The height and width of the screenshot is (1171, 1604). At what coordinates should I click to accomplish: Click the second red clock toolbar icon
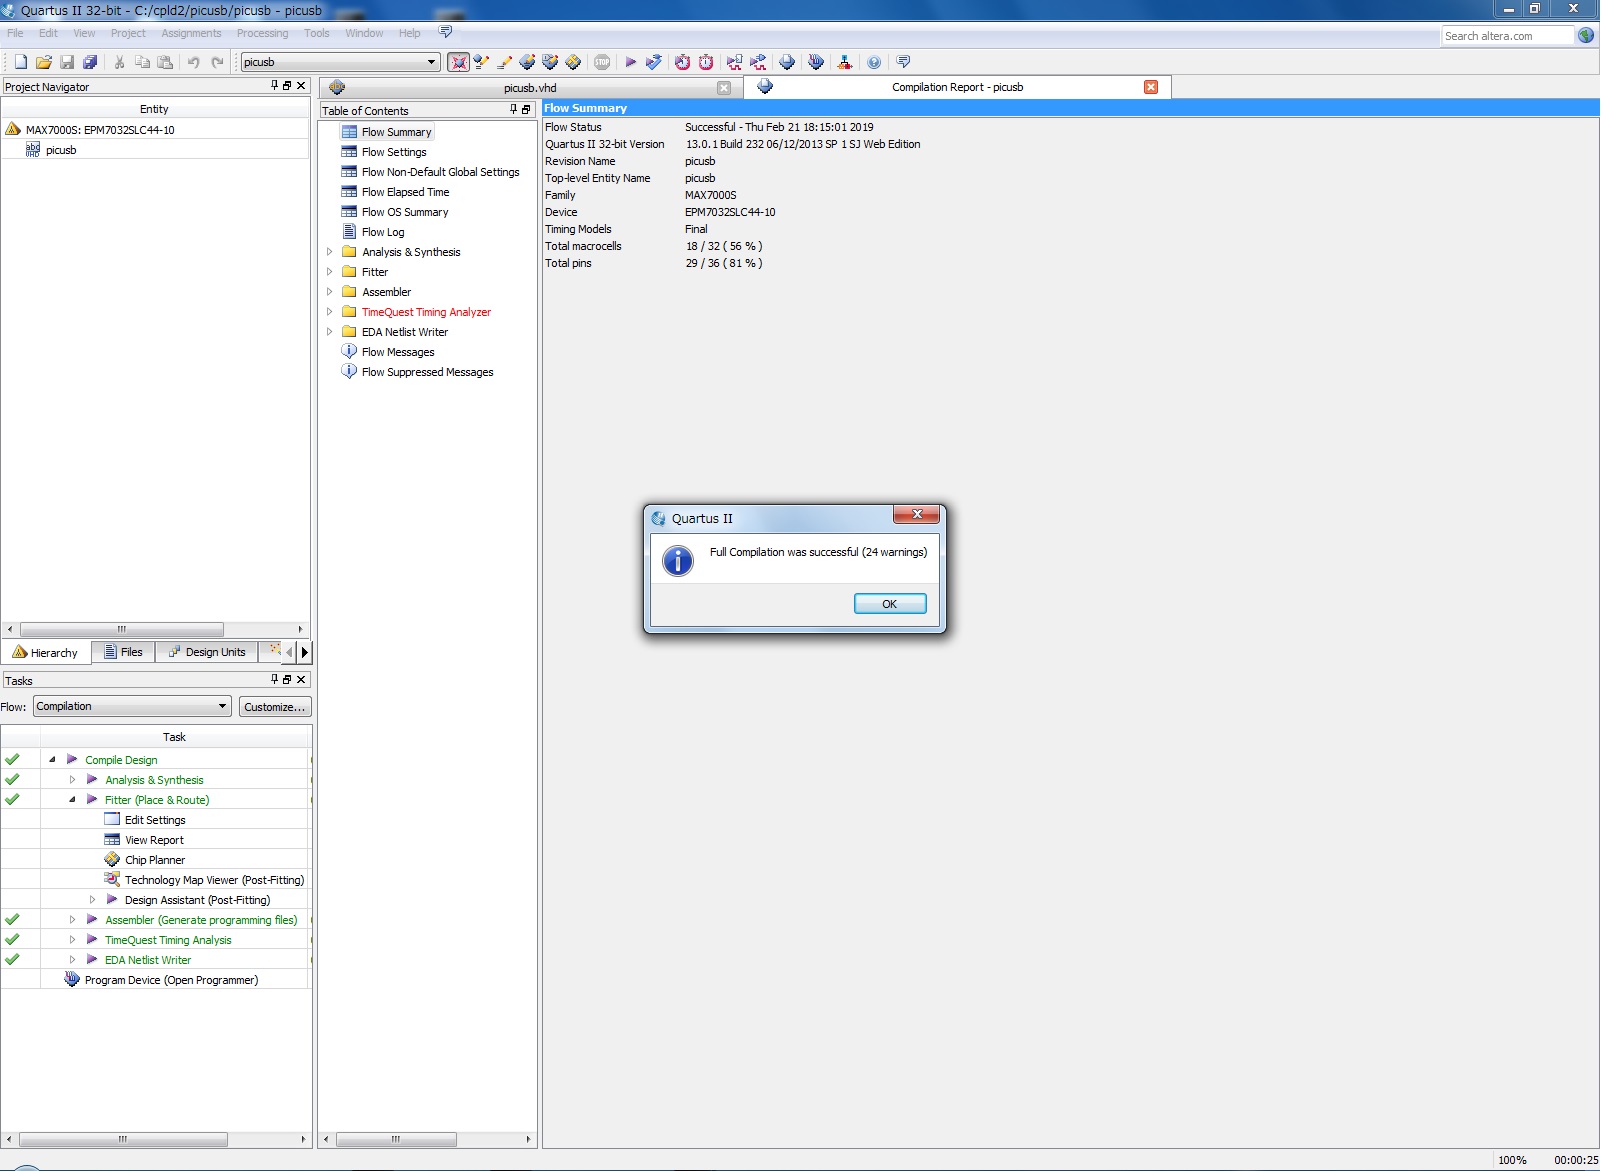(x=706, y=62)
